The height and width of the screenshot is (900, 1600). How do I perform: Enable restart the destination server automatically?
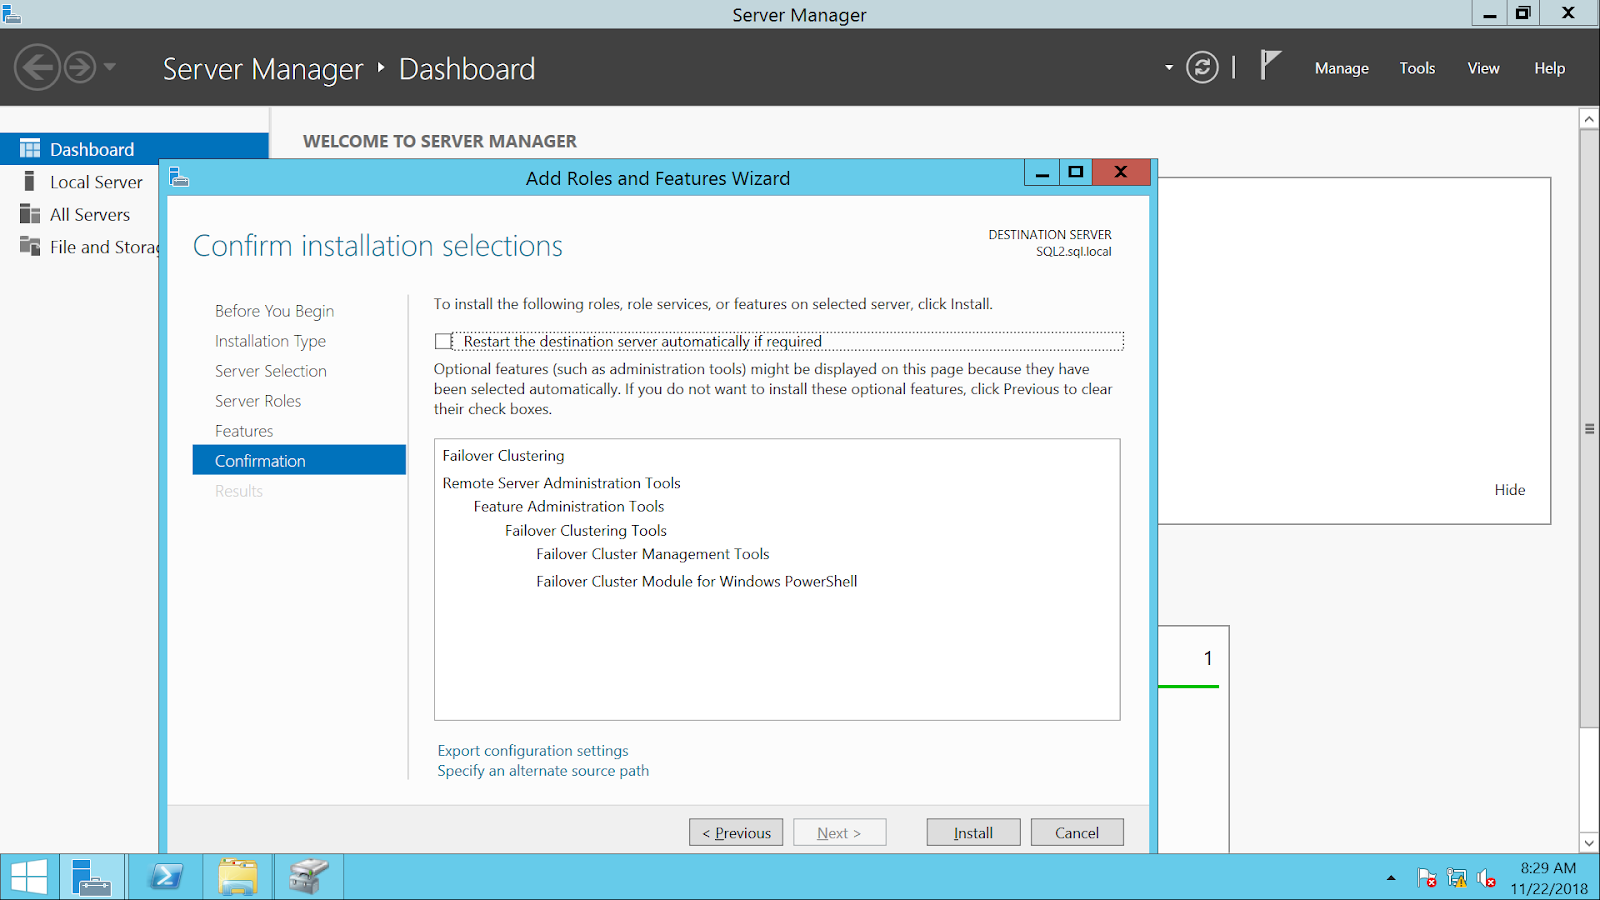click(x=442, y=341)
